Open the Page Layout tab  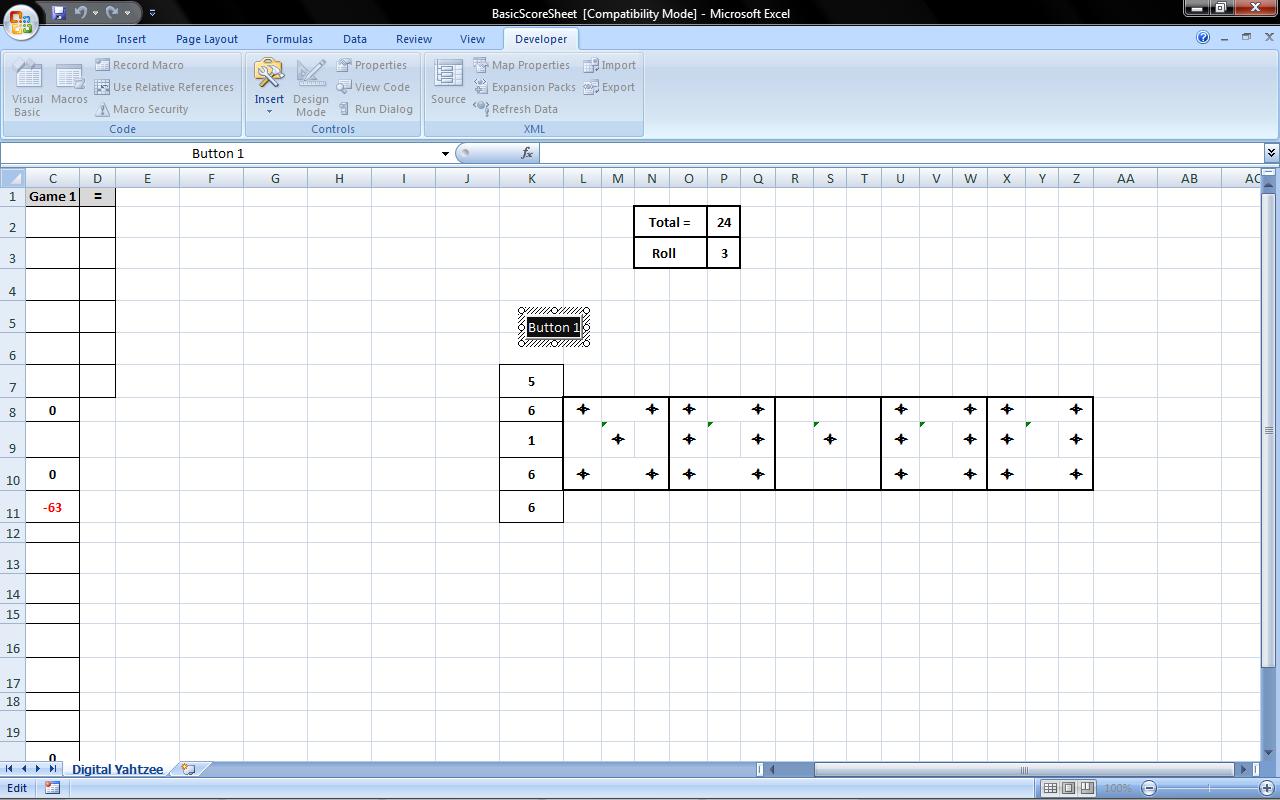(207, 39)
